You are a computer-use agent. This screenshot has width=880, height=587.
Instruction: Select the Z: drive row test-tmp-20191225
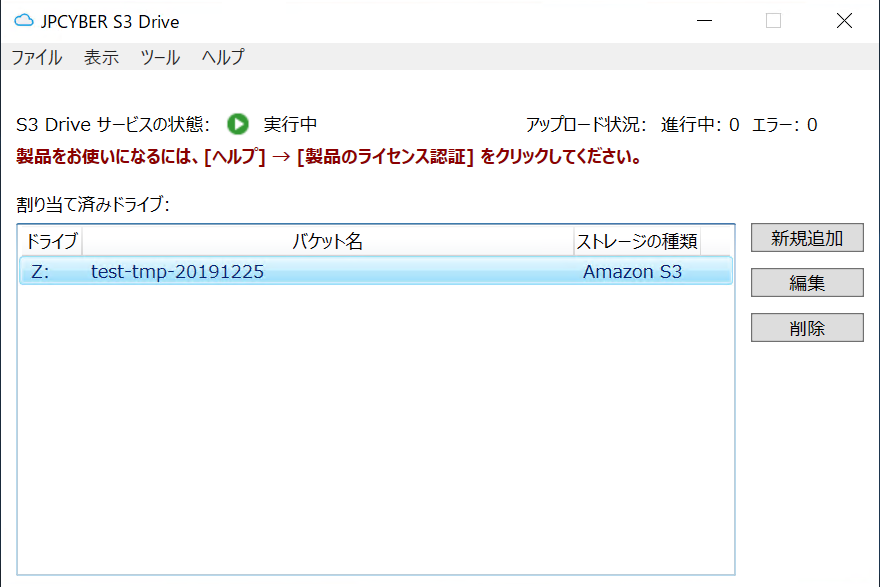pos(300,271)
